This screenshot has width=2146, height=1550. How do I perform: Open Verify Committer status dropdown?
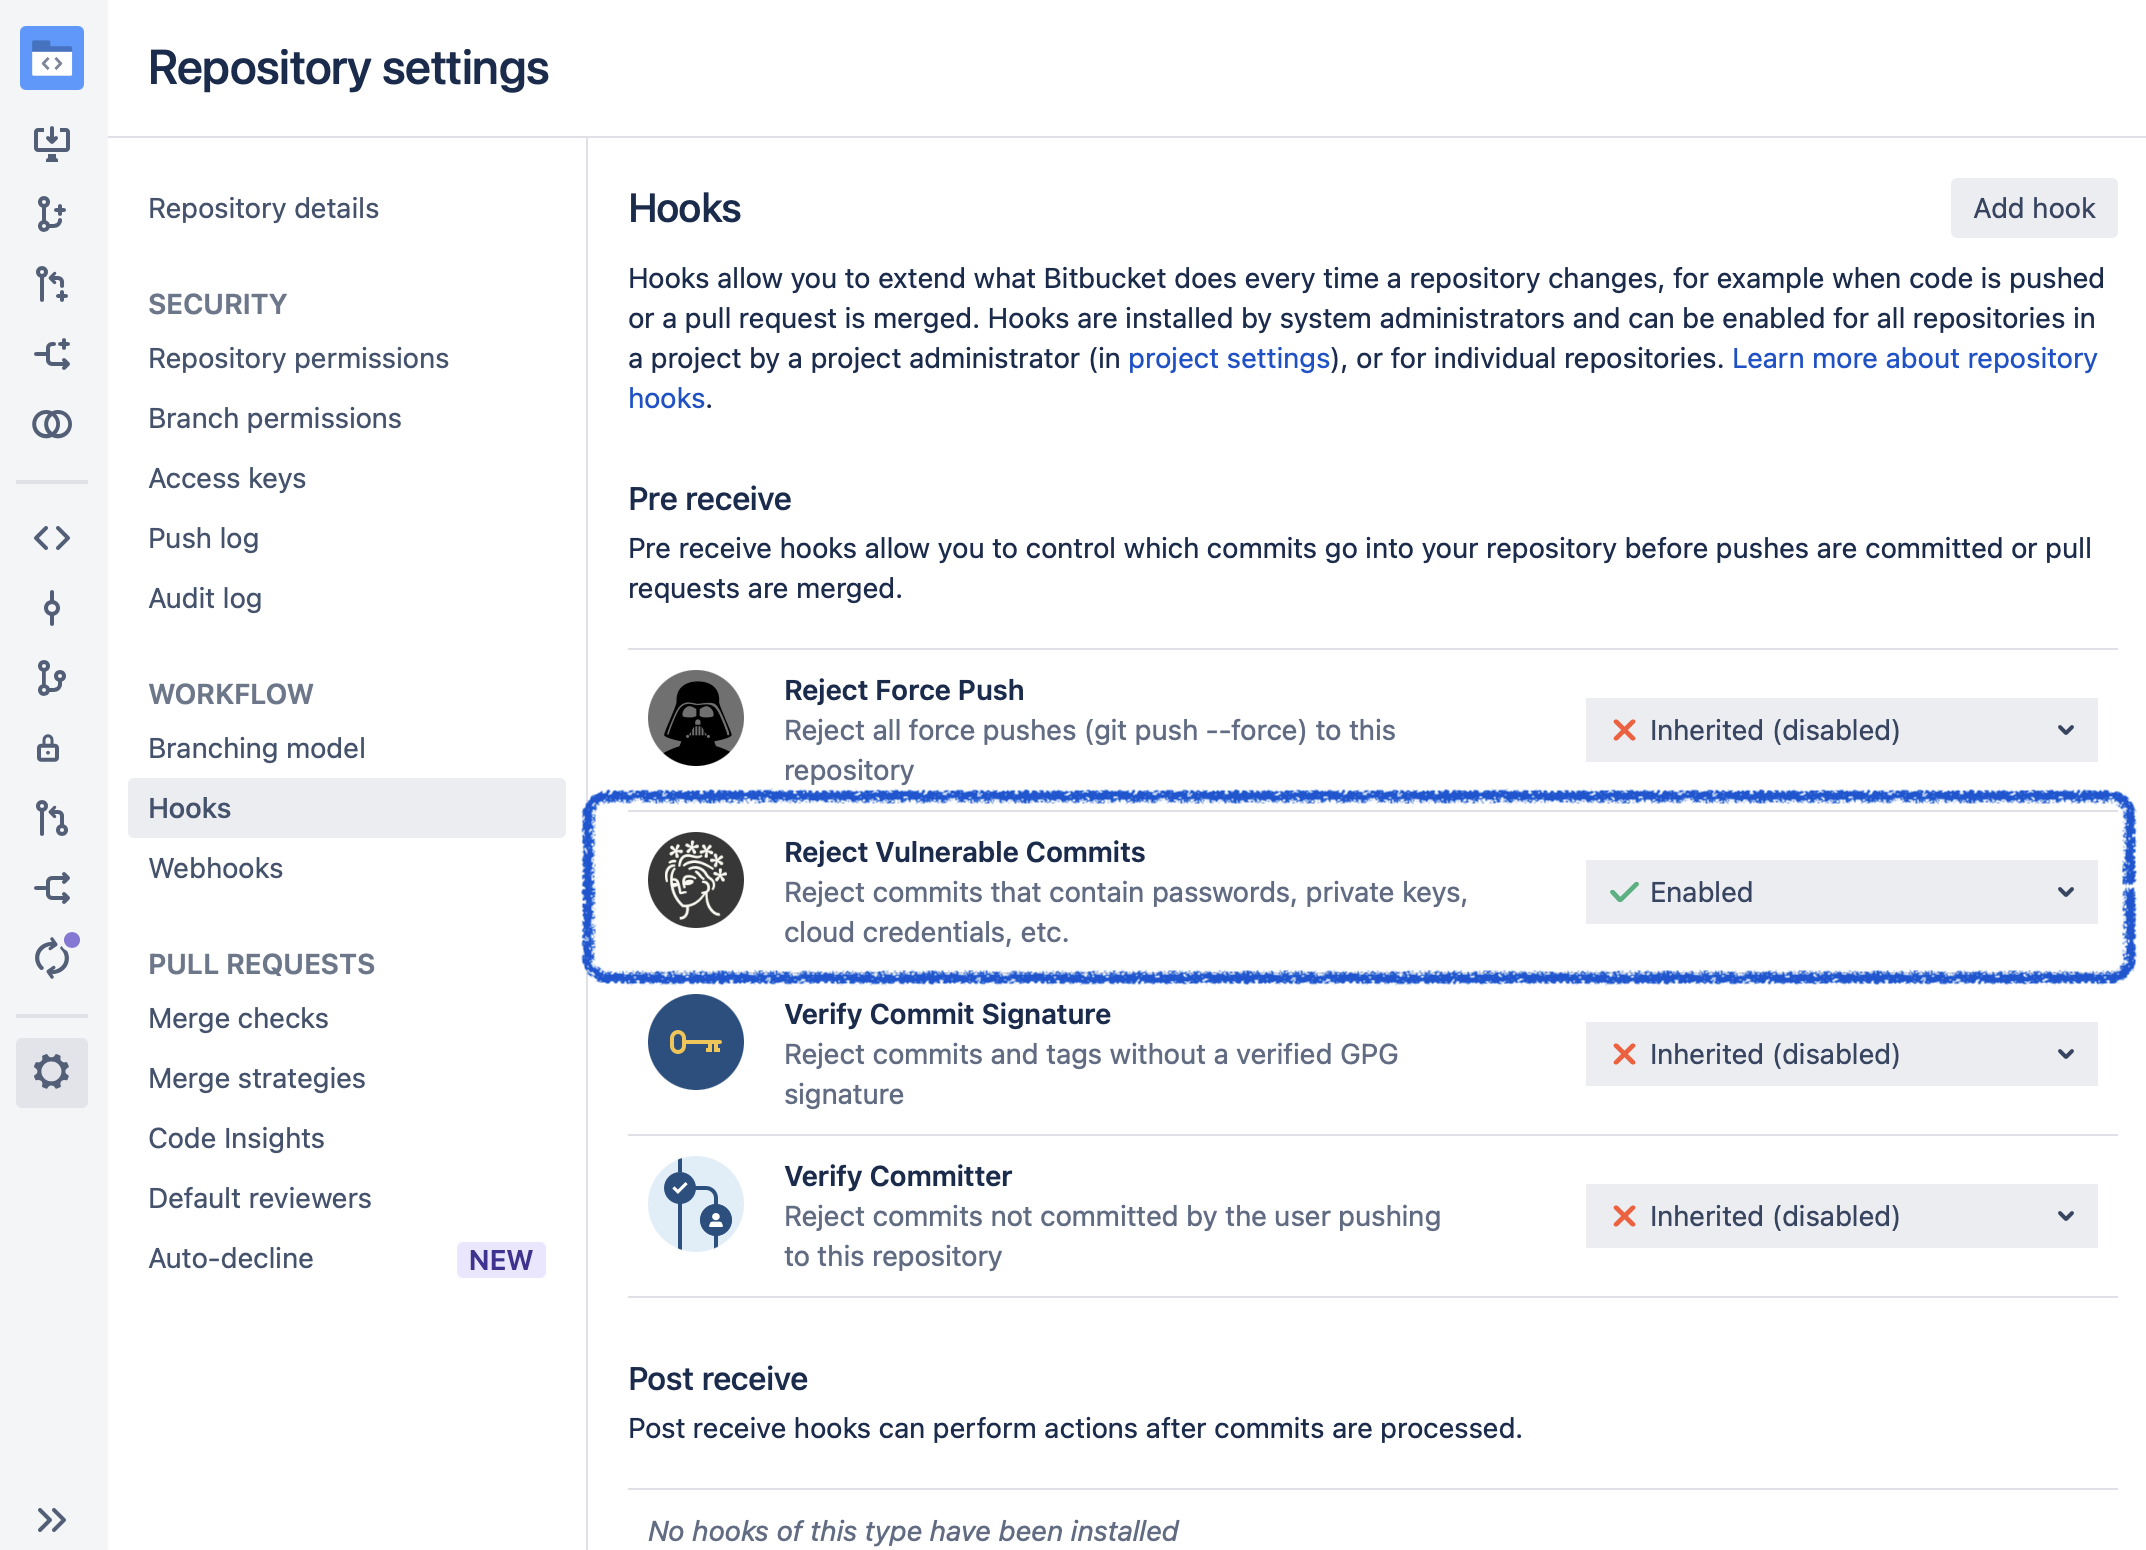[x=1841, y=1216]
